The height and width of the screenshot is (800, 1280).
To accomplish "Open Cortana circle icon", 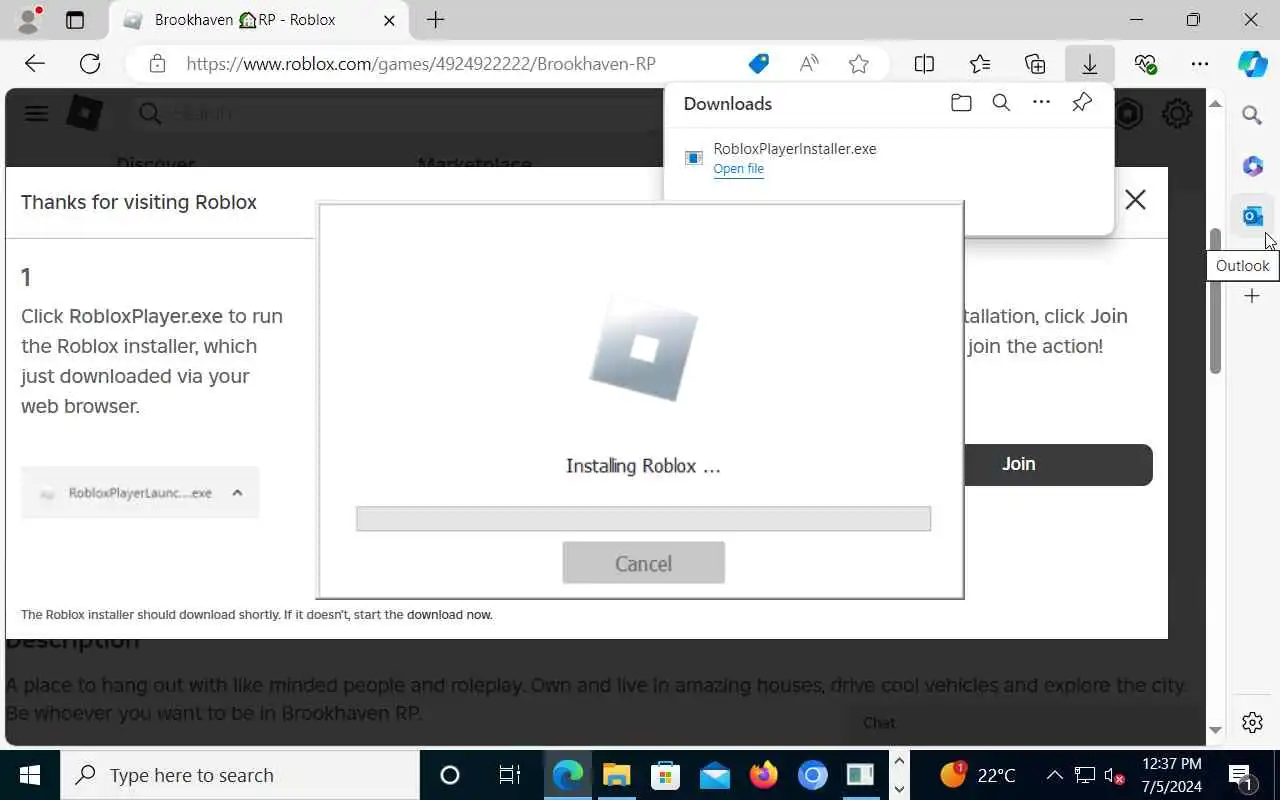I will pos(450,775).
